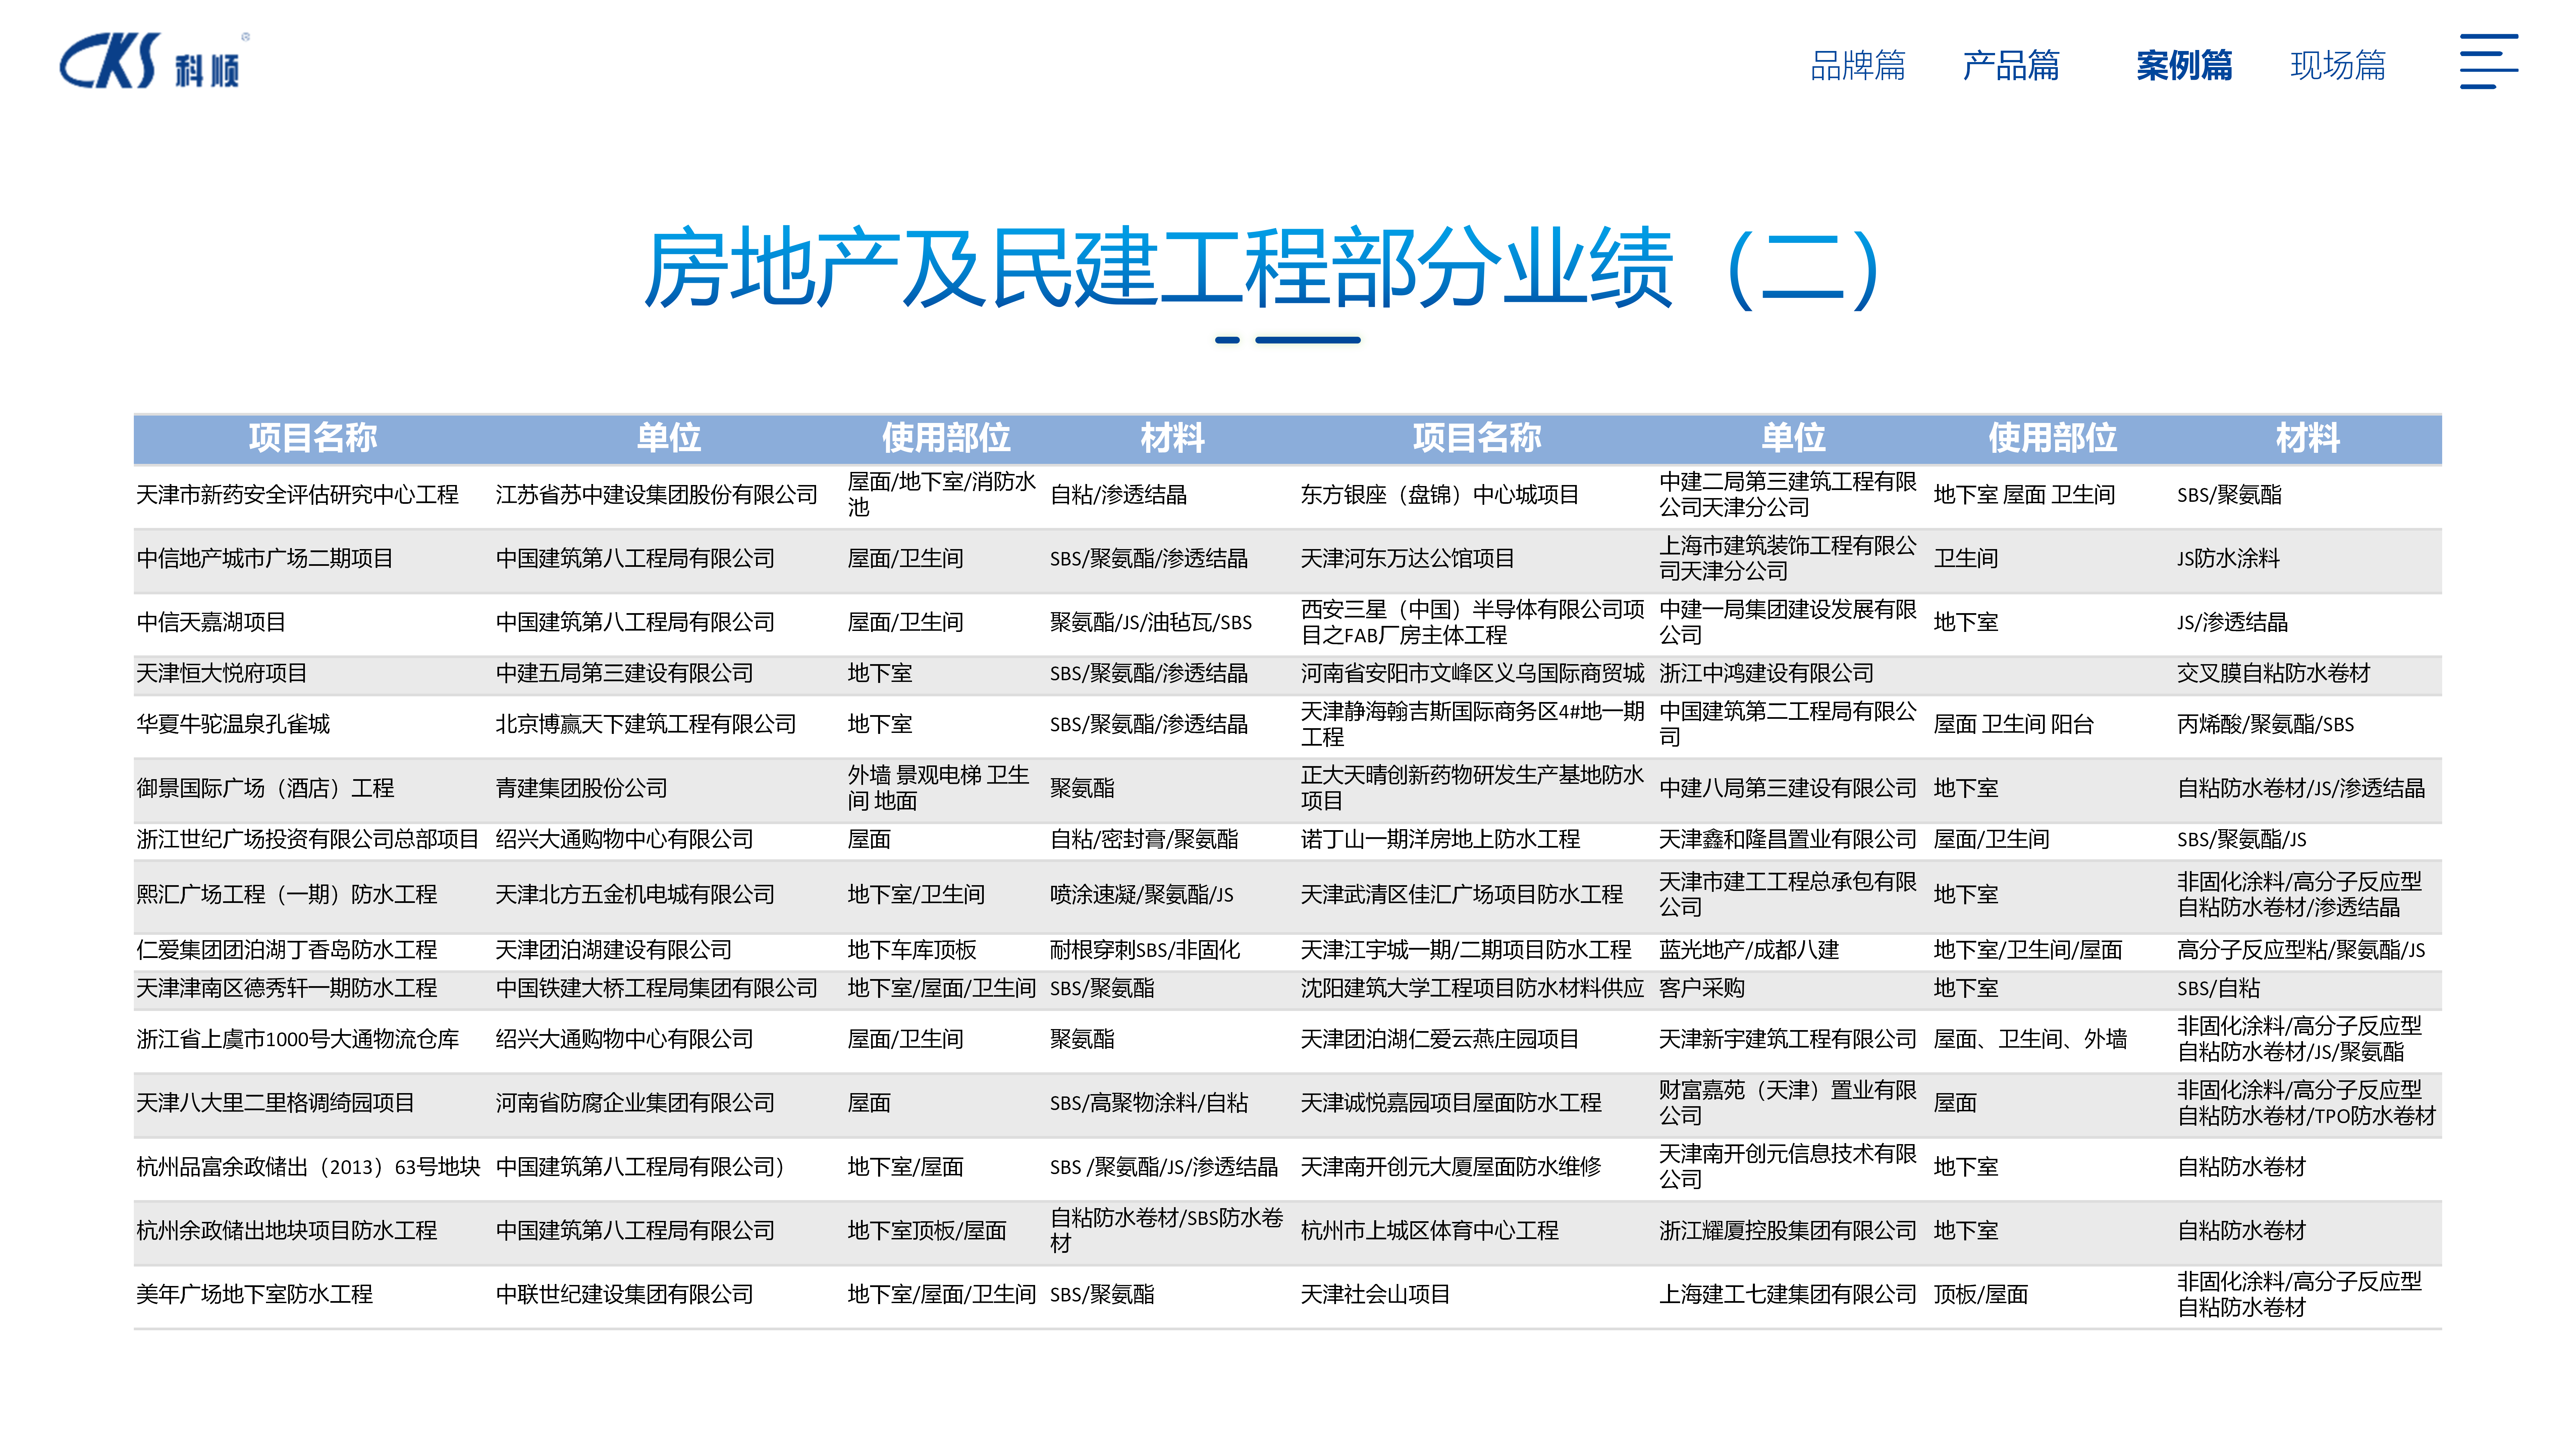Click project 沈阳建筑大学工程项目防水材料供应
This screenshot has width=2576, height=1449.
pyautogui.click(x=1472, y=989)
